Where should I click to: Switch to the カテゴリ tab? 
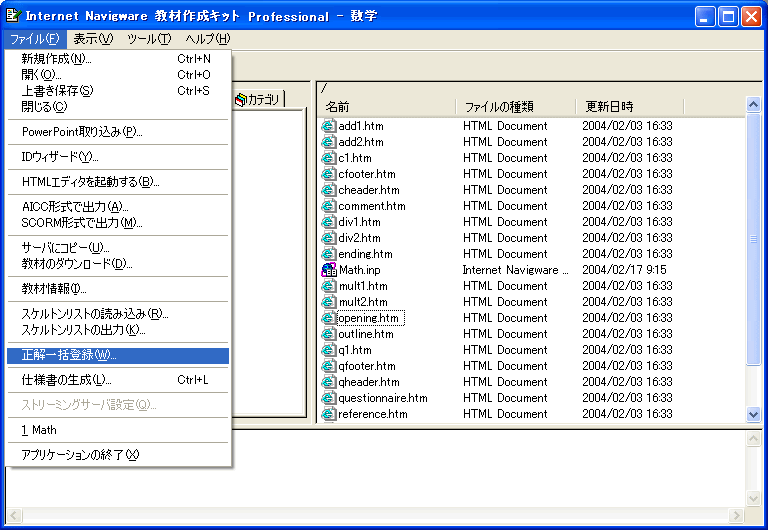(x=258, y=99)
